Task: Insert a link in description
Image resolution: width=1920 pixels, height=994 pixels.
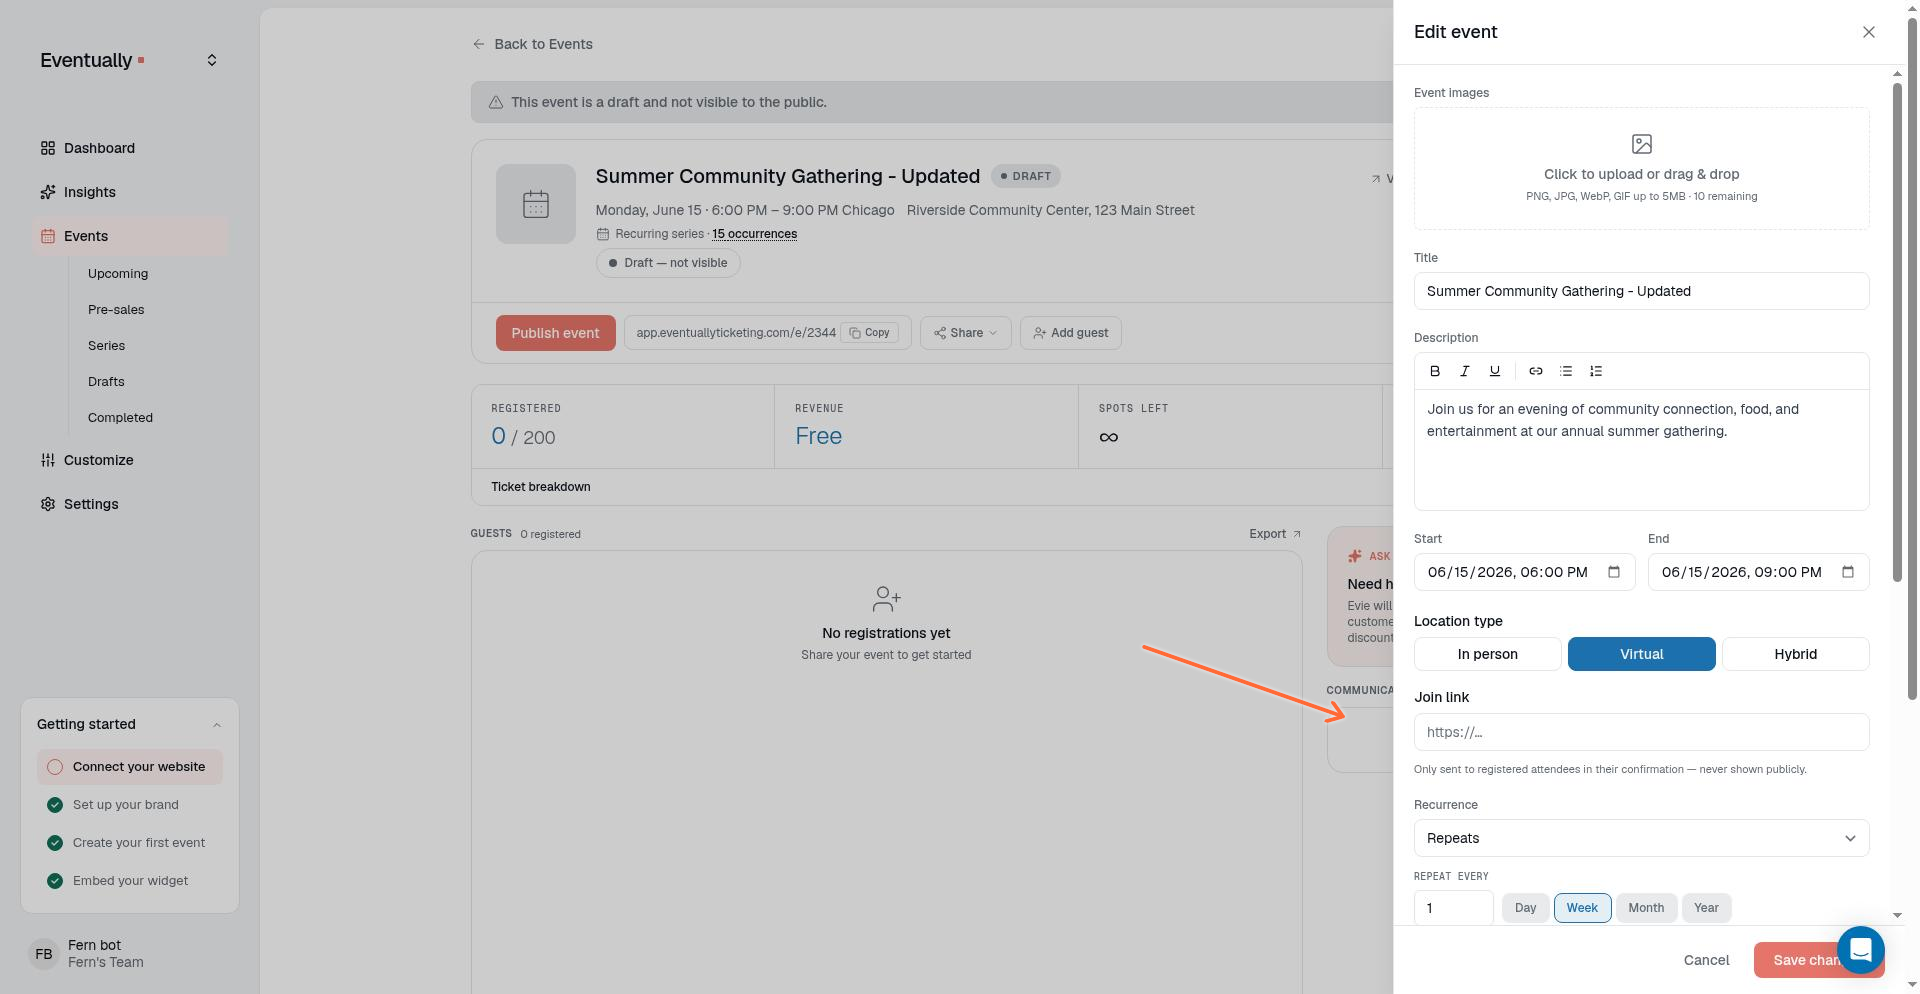Action: 1536,371
